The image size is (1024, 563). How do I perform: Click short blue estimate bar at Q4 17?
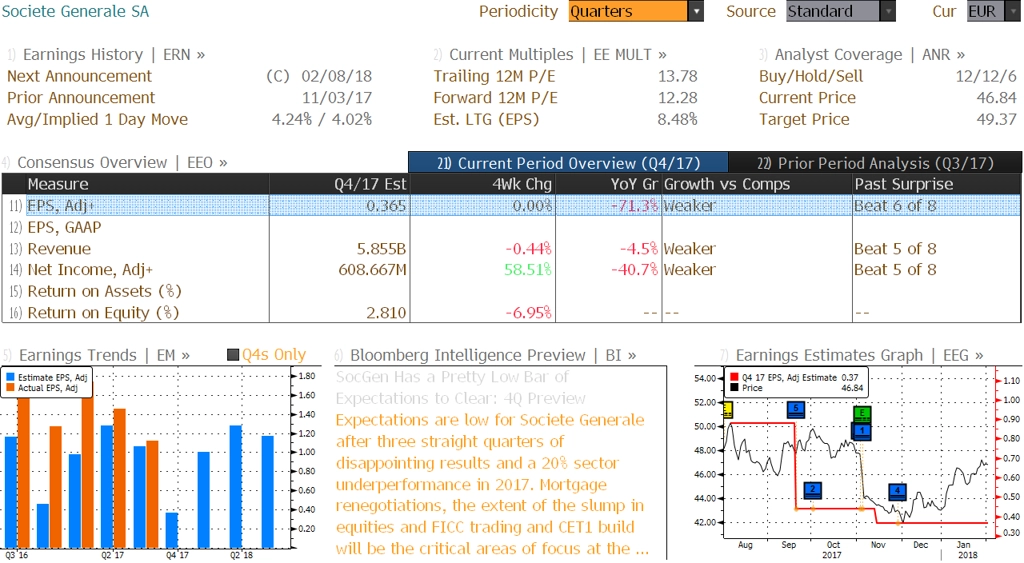172,530
